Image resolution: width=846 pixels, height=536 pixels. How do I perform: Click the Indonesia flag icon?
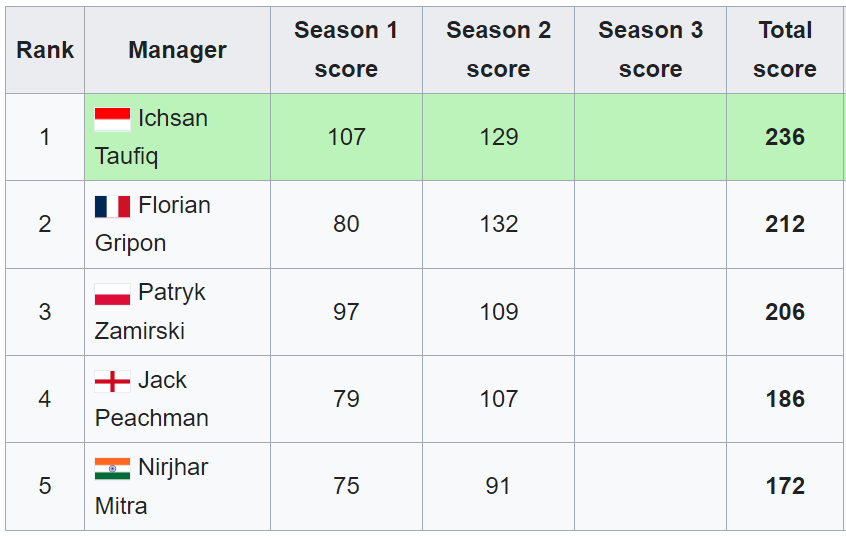click(112, 119)
